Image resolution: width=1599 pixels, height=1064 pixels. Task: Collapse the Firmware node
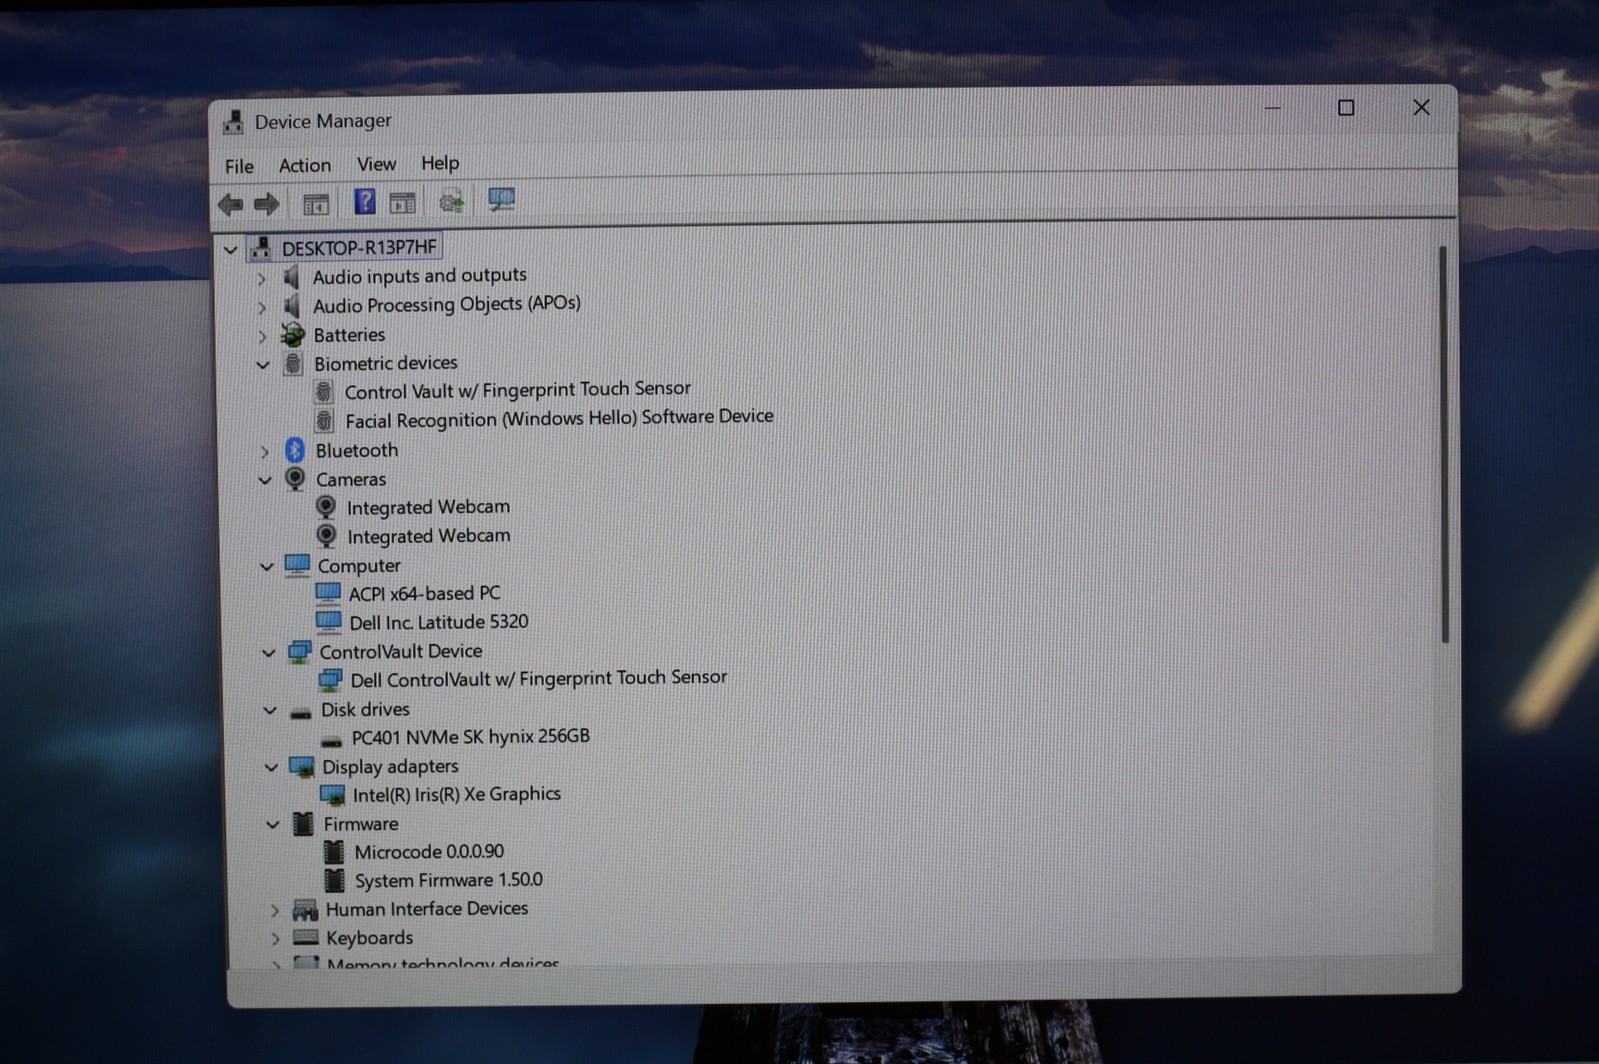pos(273,825)
